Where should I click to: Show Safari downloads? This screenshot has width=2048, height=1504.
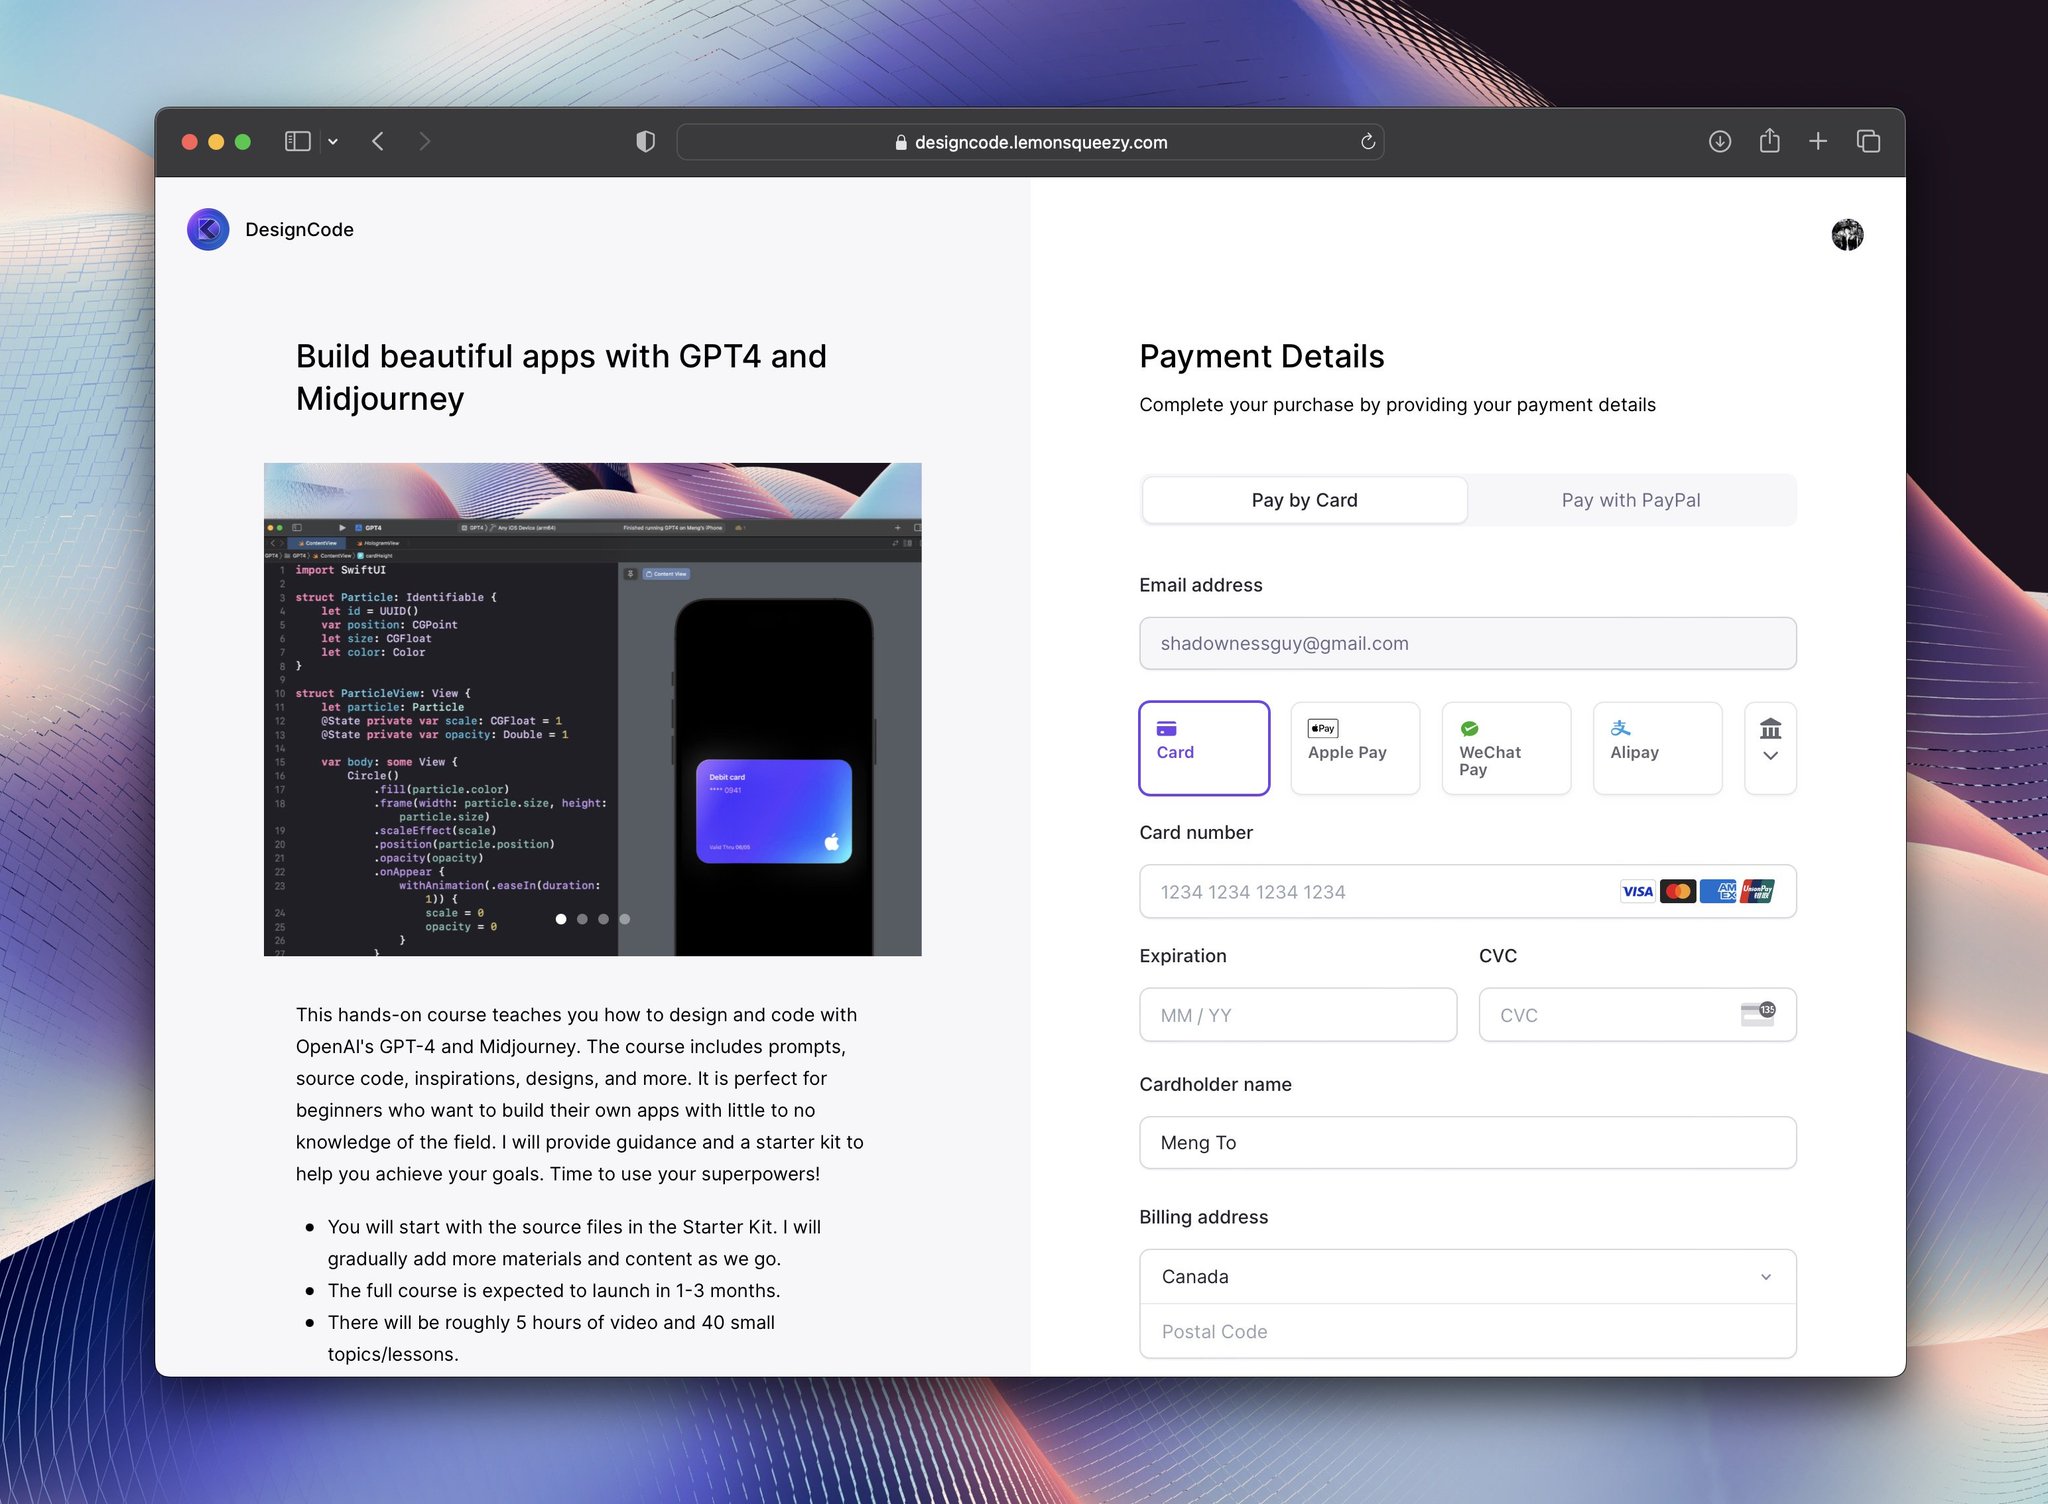(1719, 142)
